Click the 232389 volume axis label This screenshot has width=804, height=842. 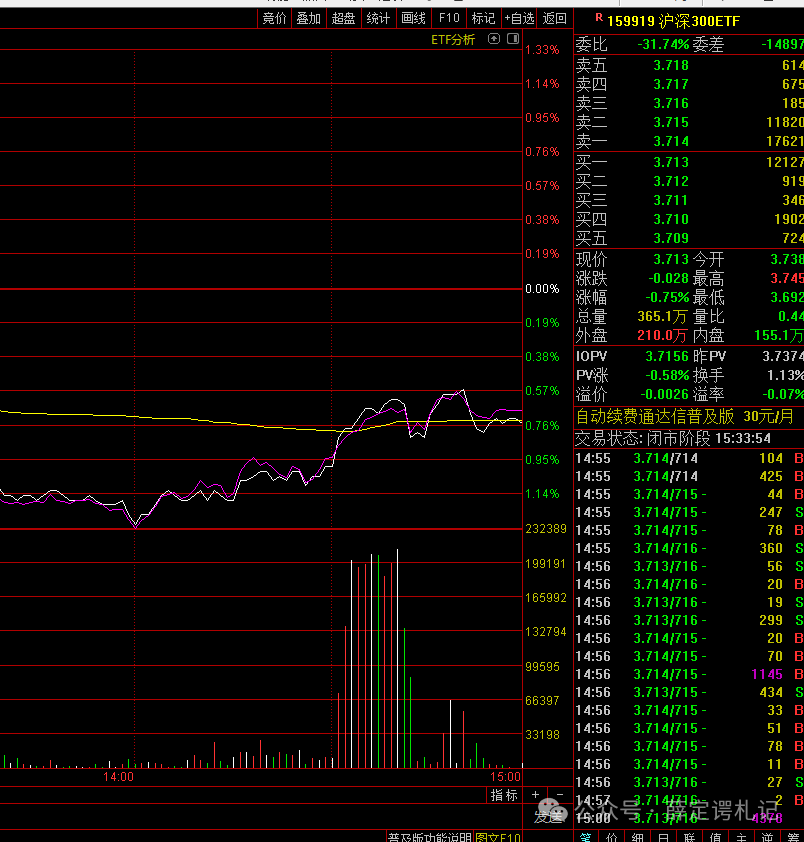click(x=546, y=529)
